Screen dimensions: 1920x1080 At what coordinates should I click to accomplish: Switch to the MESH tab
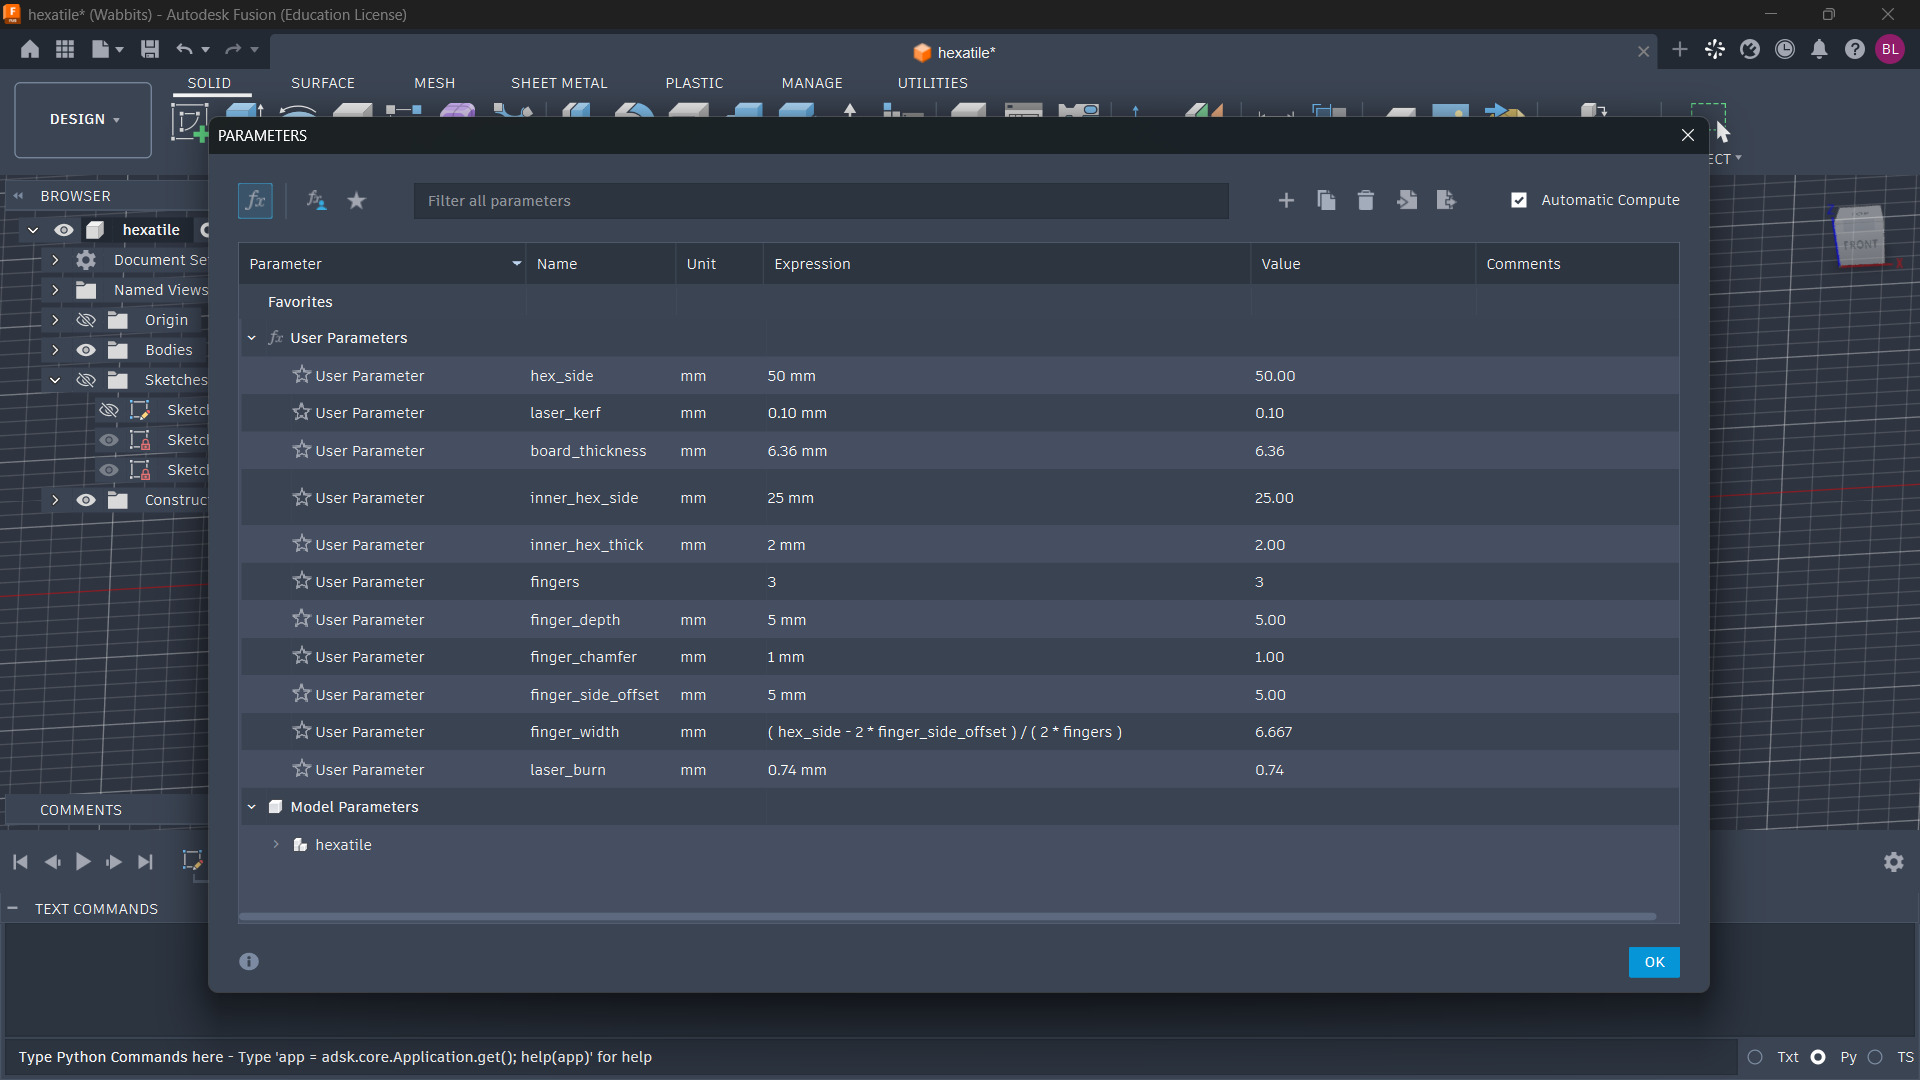pos(435,83)
